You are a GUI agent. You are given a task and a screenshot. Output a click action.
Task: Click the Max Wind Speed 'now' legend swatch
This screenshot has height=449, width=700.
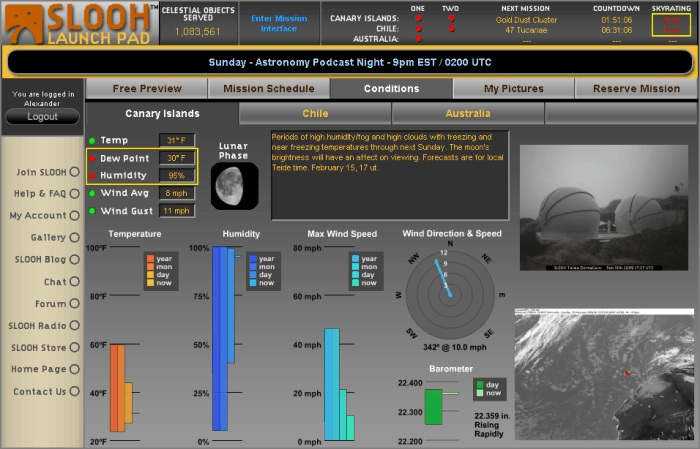click(355, 283)
